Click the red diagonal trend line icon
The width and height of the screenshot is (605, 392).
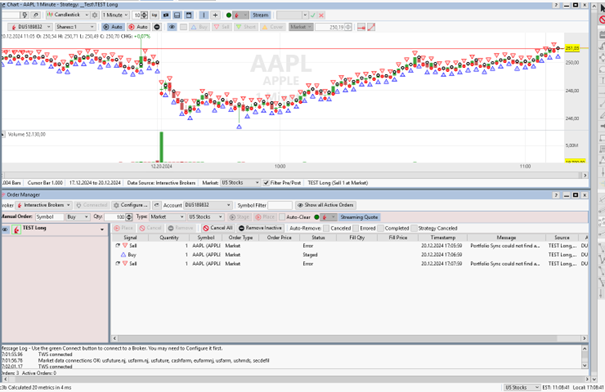pyautogui.click(x=371, y=27)
